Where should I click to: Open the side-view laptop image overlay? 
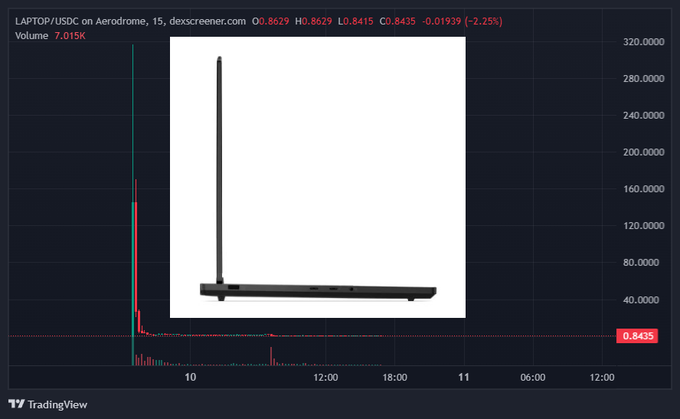(x=317, y=177)
